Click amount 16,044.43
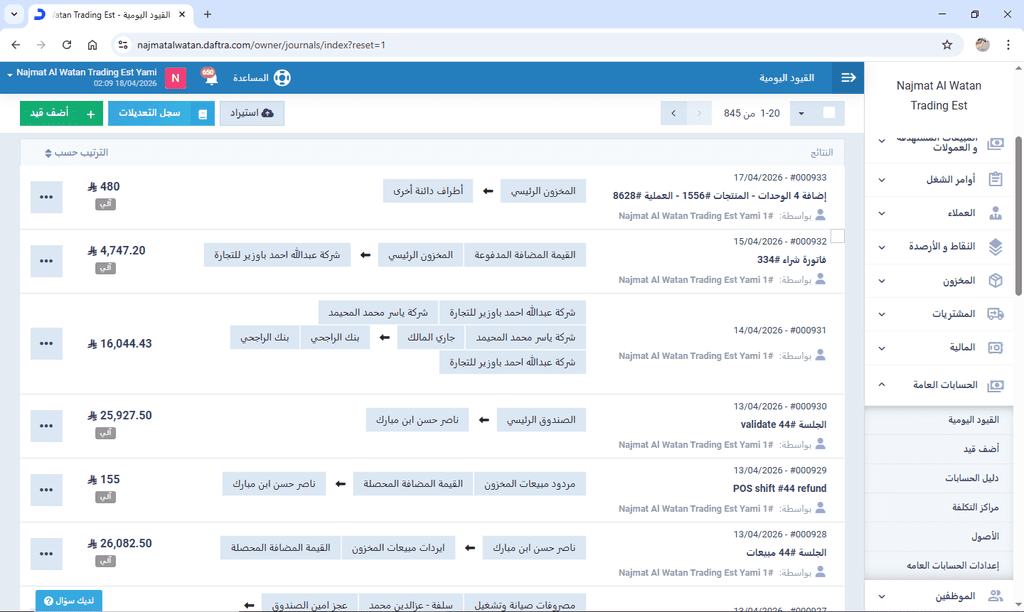 coord(120,344)
